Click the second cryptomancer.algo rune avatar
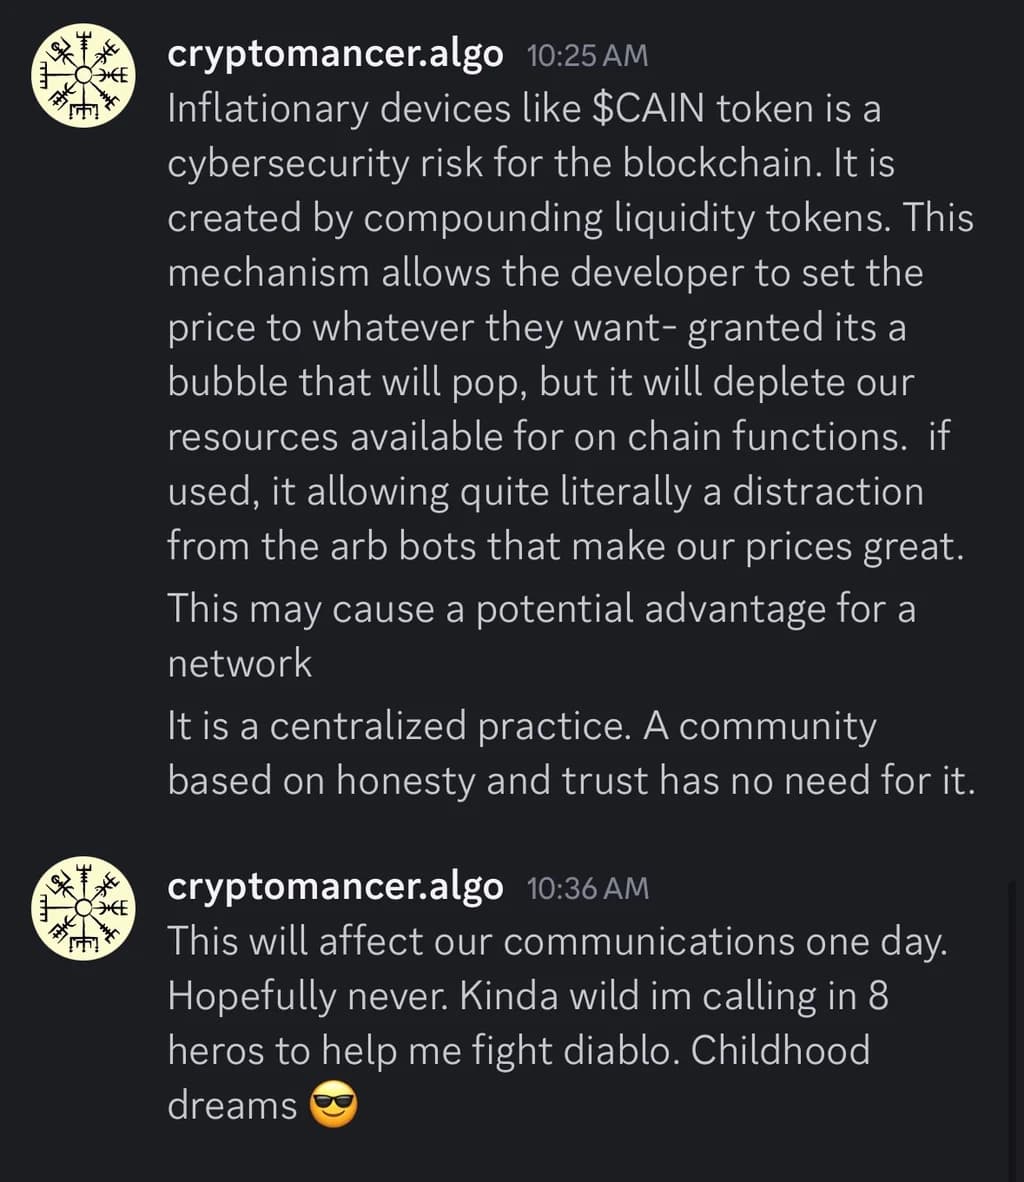The height and width of the screenshot is (1182, 1024). pyautogui.click(x=85, y=908)
